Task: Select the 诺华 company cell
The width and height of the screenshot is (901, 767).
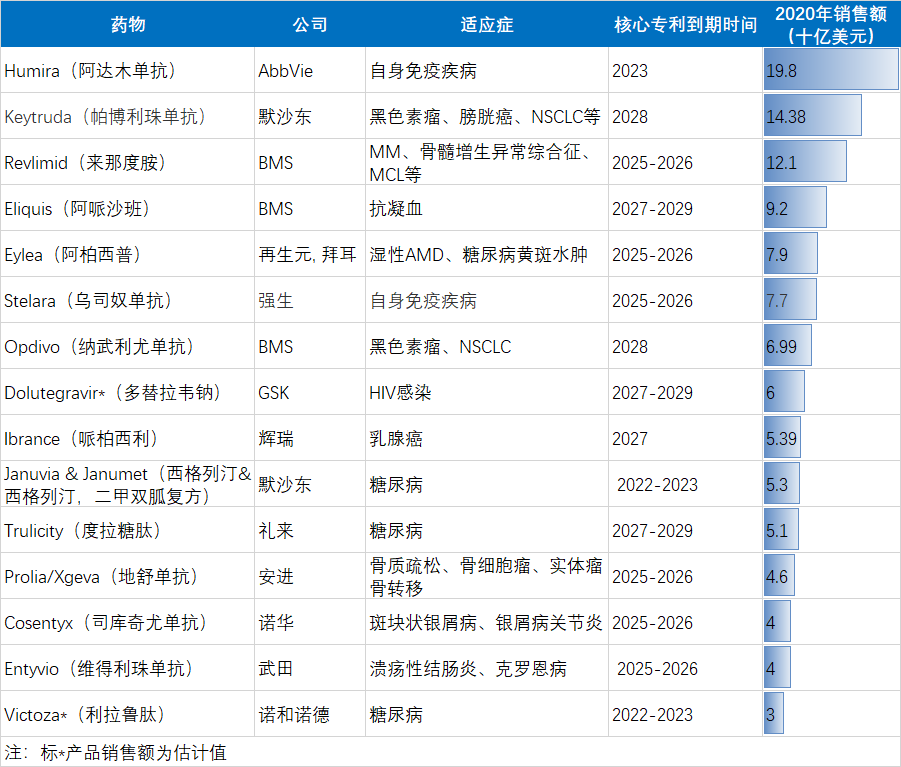Action: pyautogui.click(x=310, y=622)
